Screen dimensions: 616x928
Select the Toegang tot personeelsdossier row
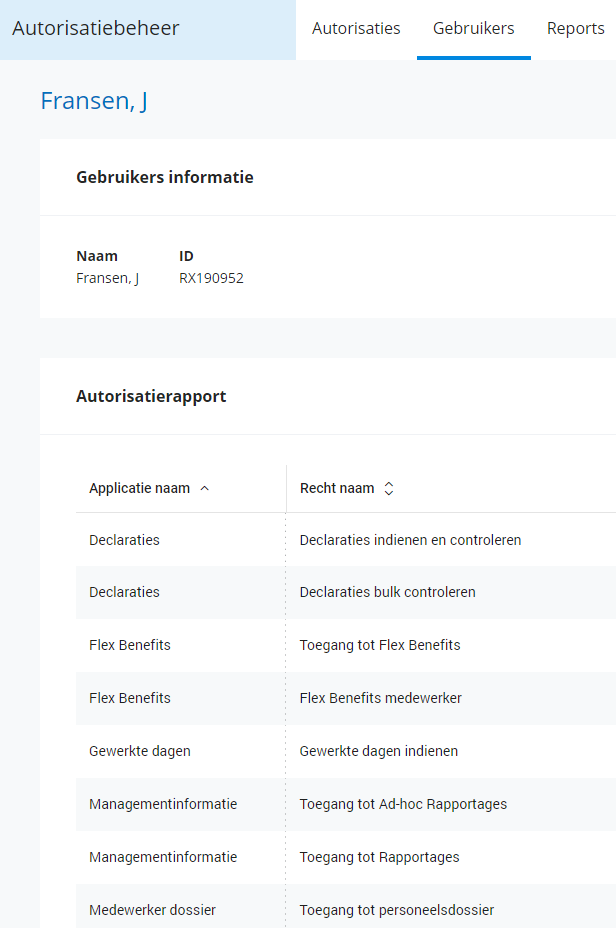coord(396,910)
